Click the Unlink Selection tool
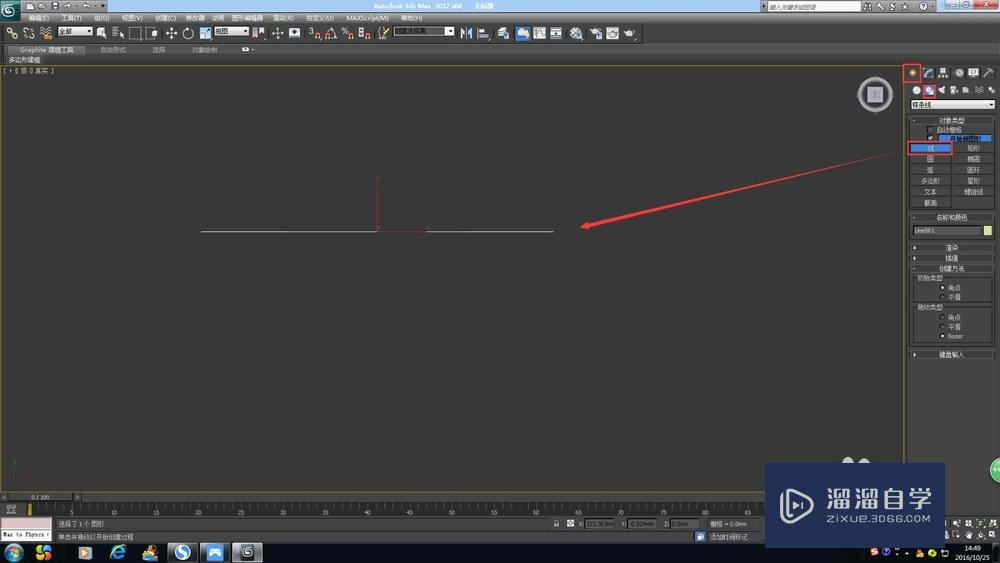1000x563 pixels. tap(29, 33)
